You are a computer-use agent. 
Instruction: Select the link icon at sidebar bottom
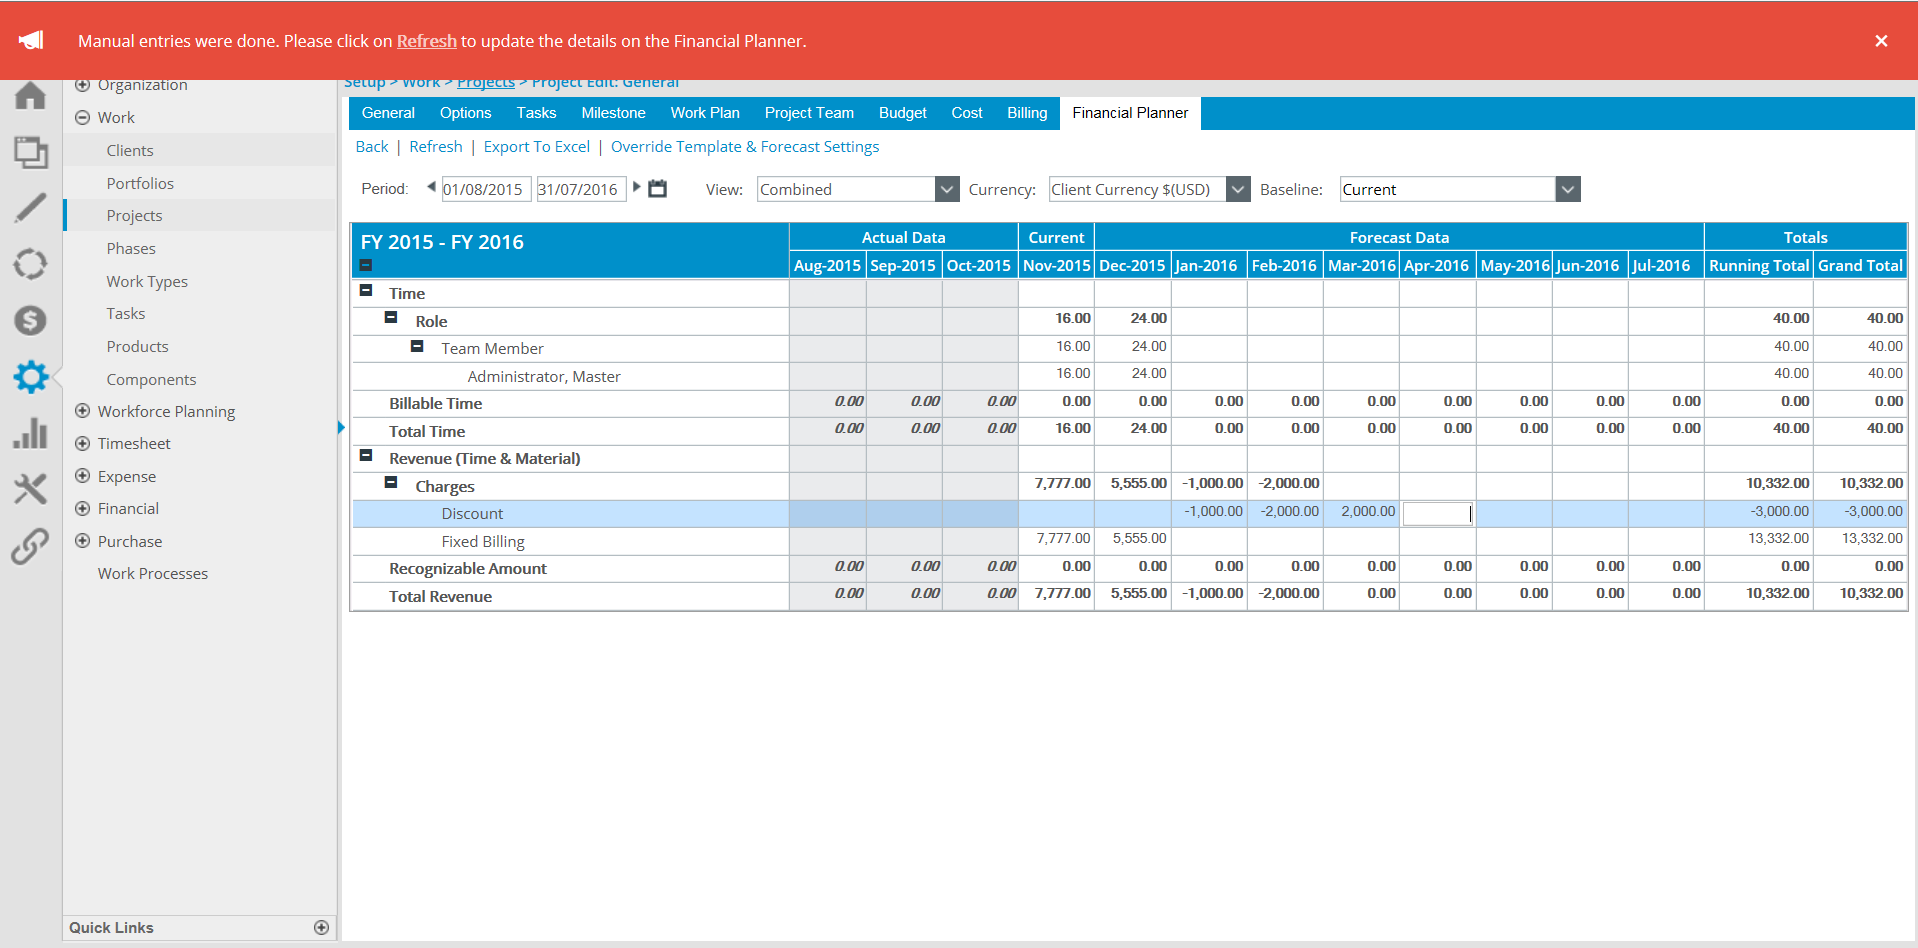[x=30, y=547]
